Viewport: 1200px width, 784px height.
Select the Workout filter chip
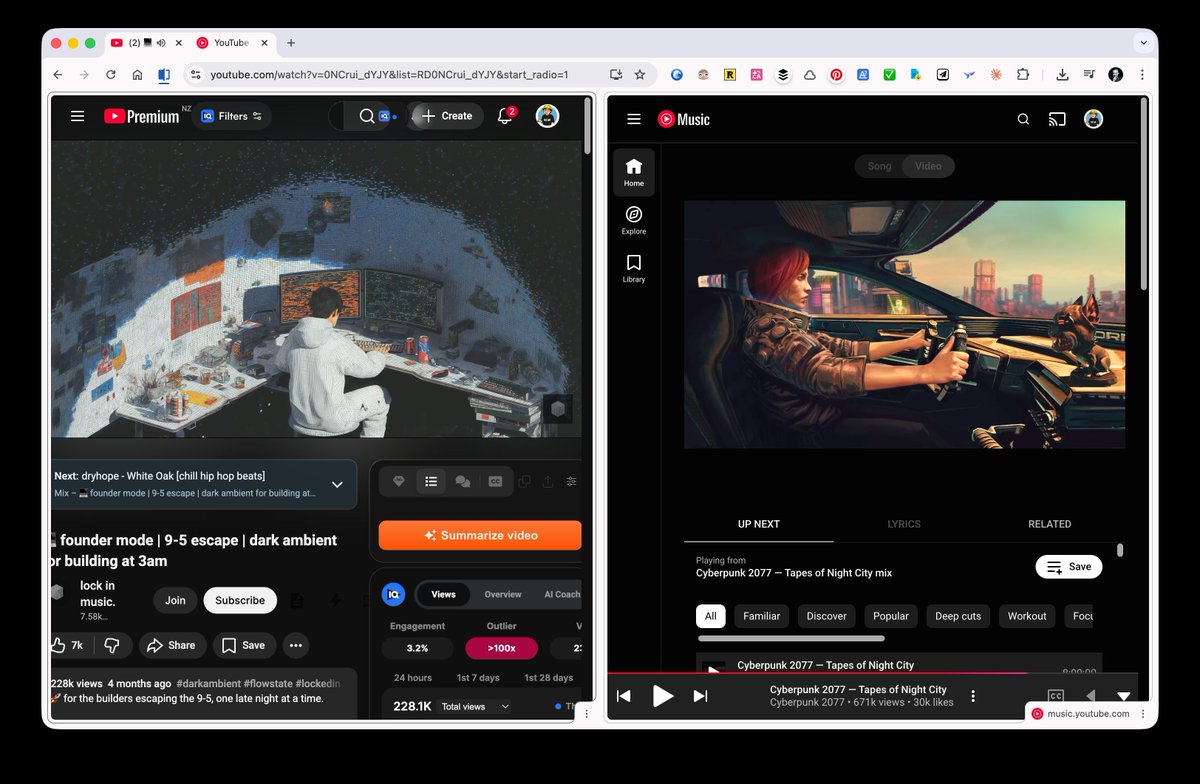1026,616
